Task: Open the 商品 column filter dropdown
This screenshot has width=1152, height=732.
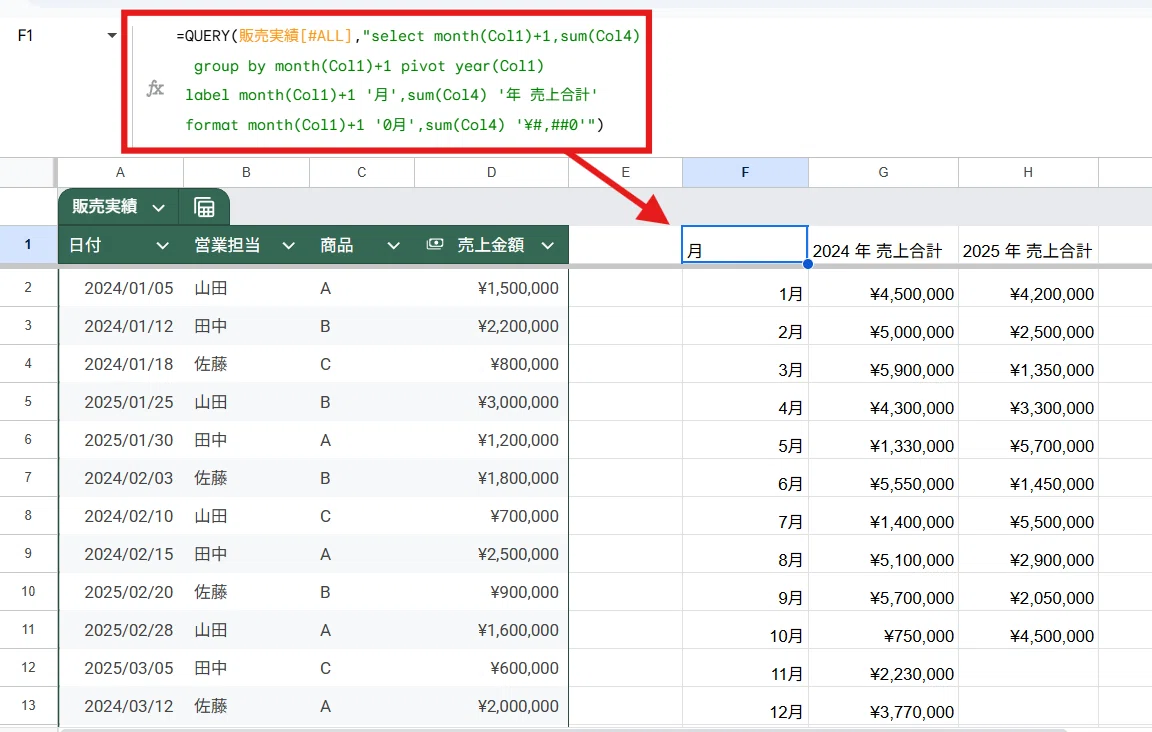Action: (x=393, y=245)
